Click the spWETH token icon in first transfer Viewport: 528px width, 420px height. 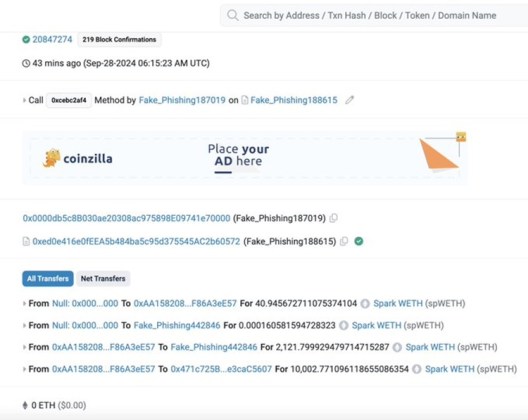[365, 304]
